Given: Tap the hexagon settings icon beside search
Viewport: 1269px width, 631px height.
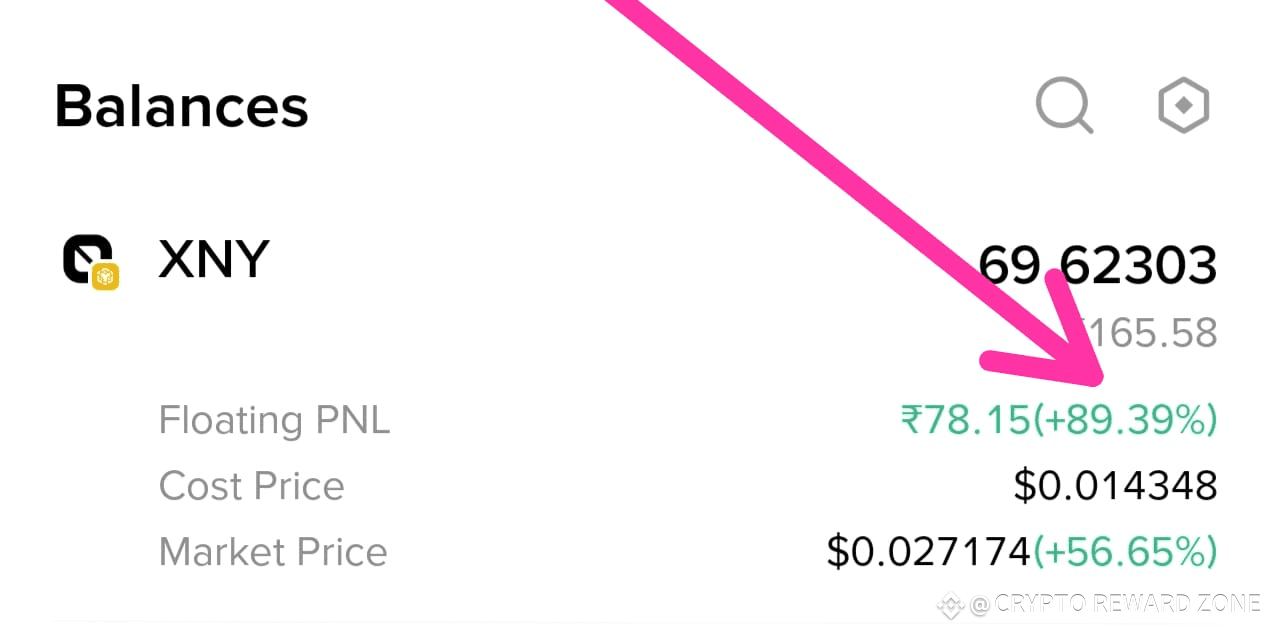Looking at the screenshot, I should 1184,105.
